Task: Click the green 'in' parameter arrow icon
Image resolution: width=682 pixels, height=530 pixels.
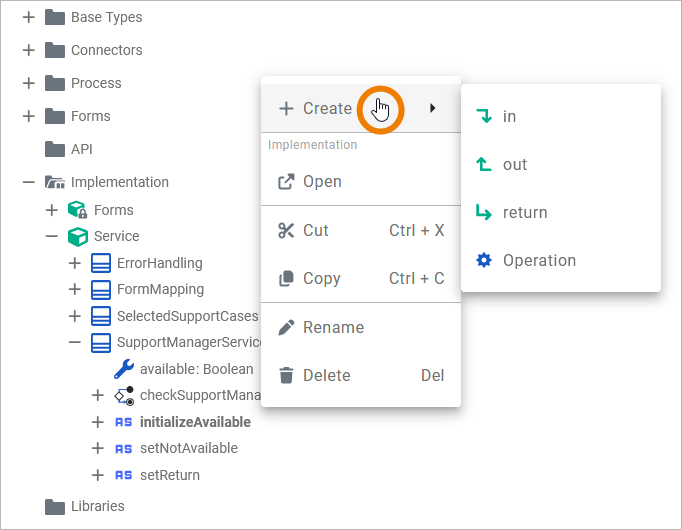Action: [x=485, y=116]
